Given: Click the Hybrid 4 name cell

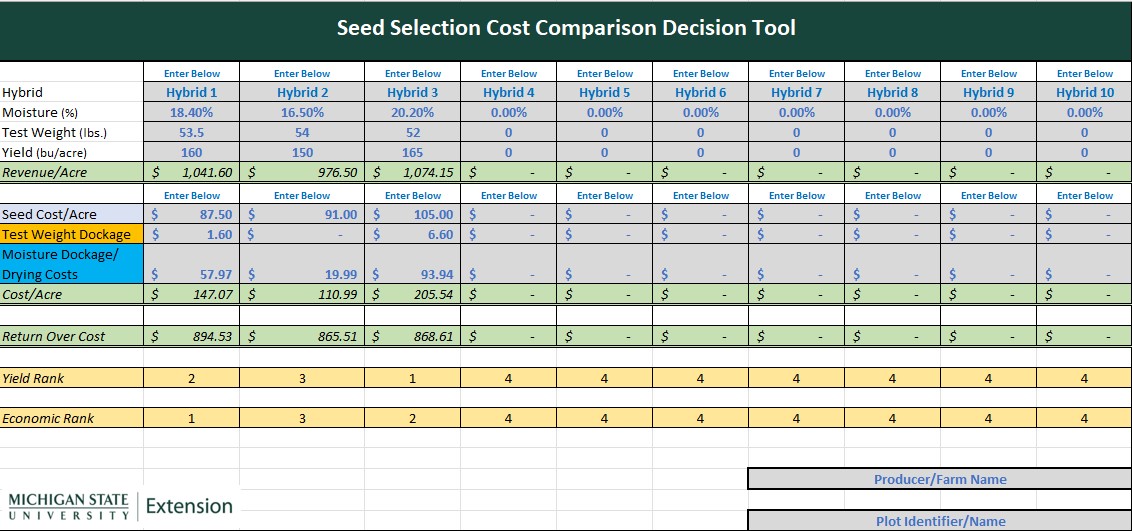Looking at the screenshot, I should pos(508,93).
